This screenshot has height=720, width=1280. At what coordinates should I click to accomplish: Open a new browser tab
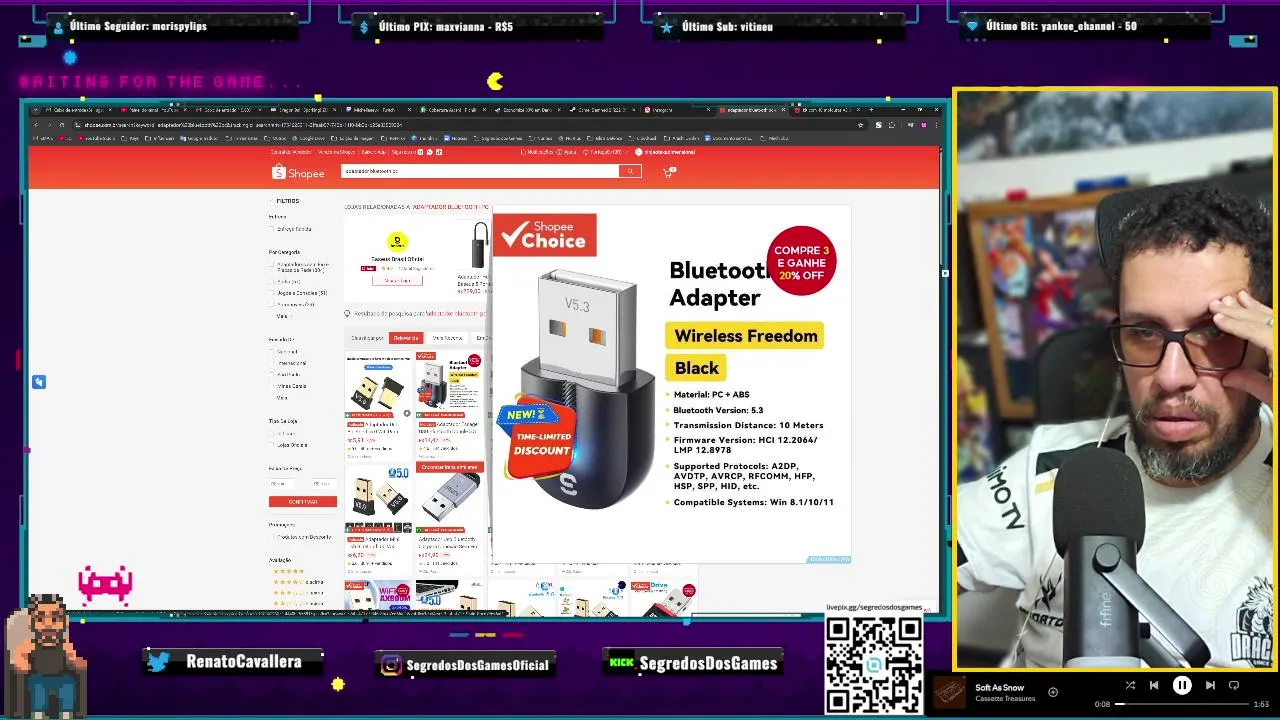coord(871,109)
